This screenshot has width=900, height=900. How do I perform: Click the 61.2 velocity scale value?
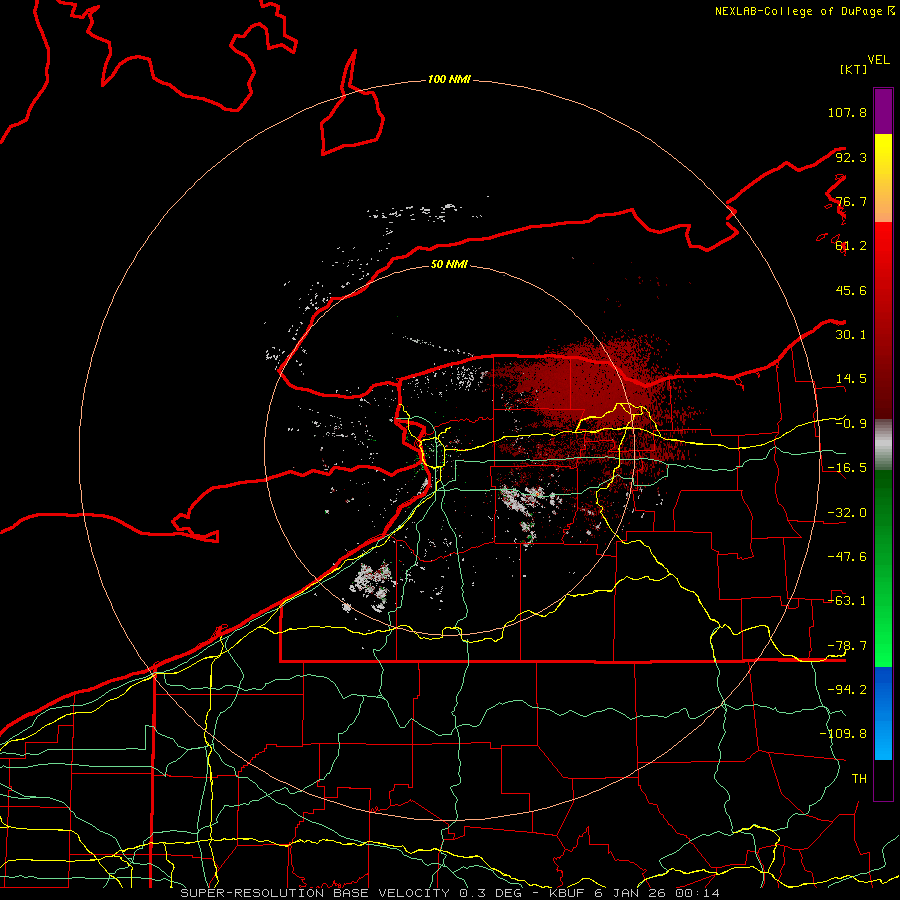851,246
